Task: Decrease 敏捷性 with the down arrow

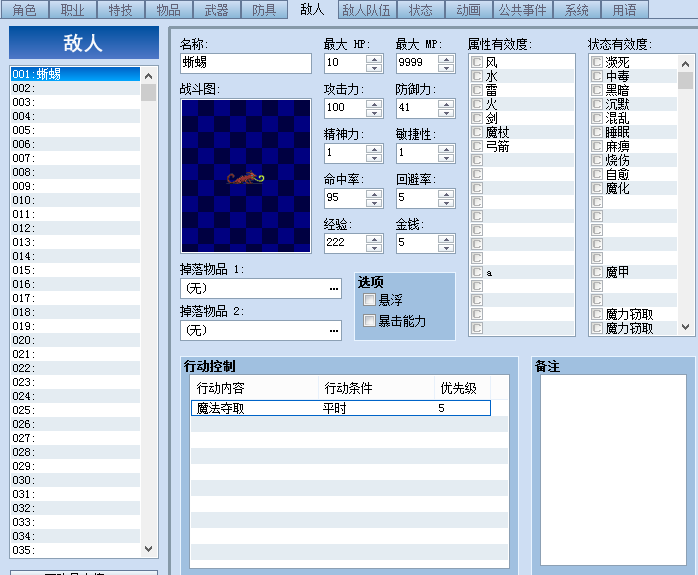Action: [446, 158]
